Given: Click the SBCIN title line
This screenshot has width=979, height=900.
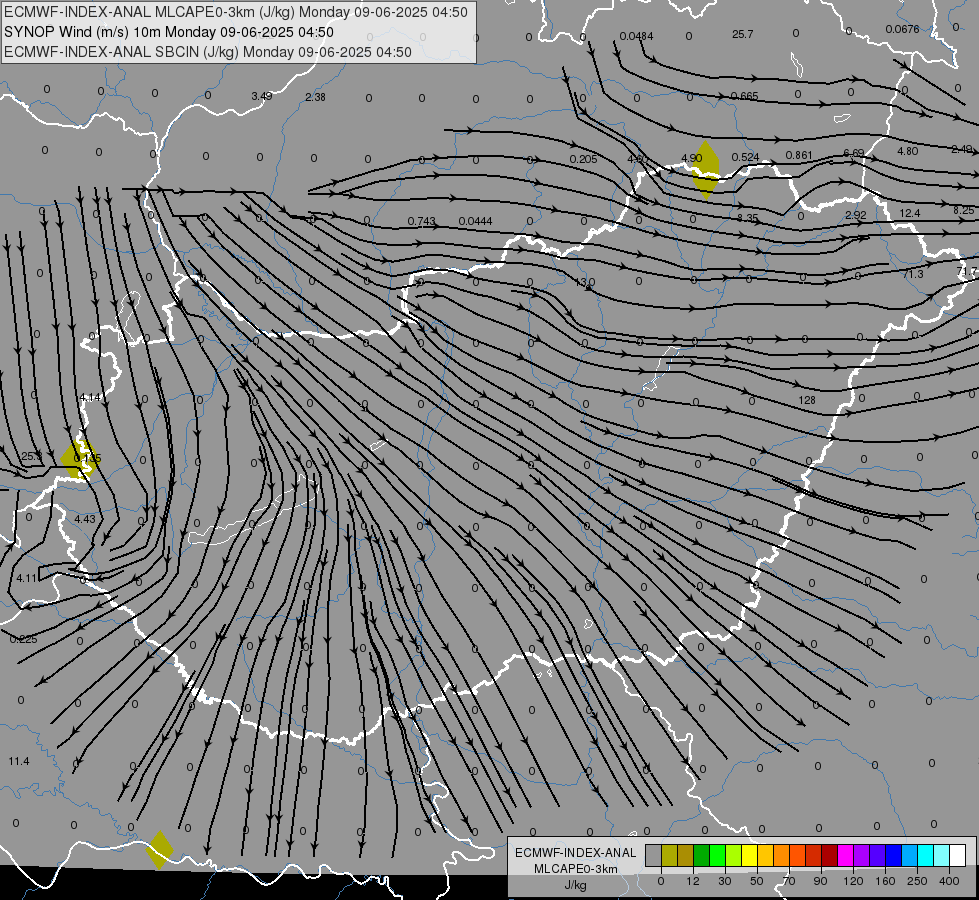Looking at the screenshot, I should pos(208,52).
